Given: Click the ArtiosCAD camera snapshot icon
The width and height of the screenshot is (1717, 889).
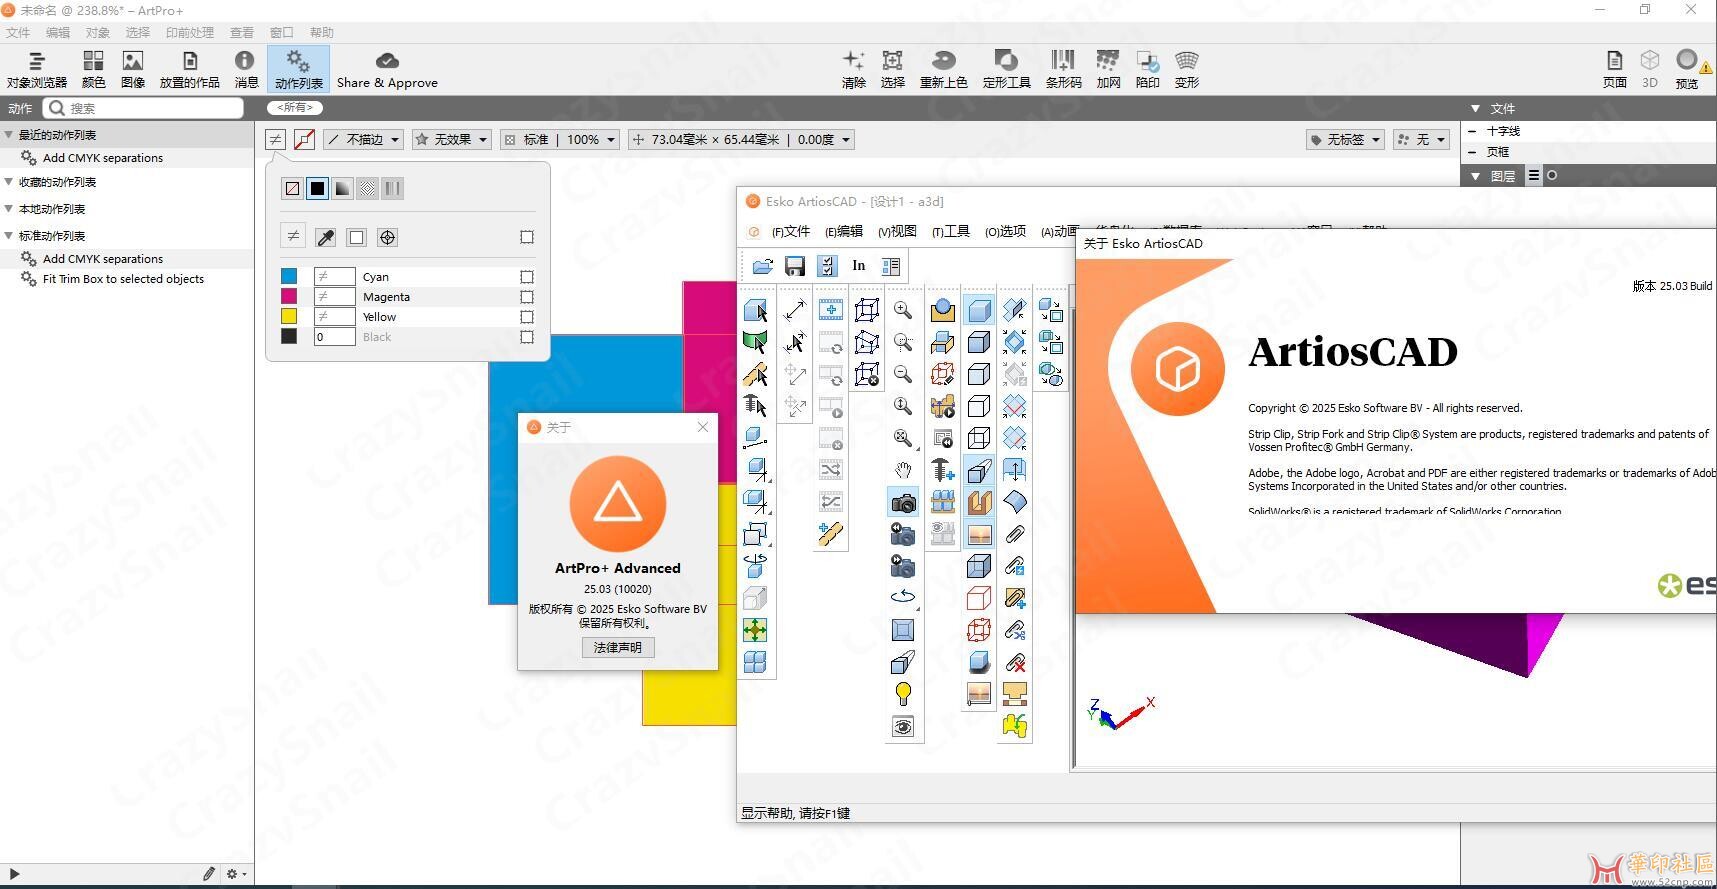Looking at the screenshot, I should [x=903, y=502].
